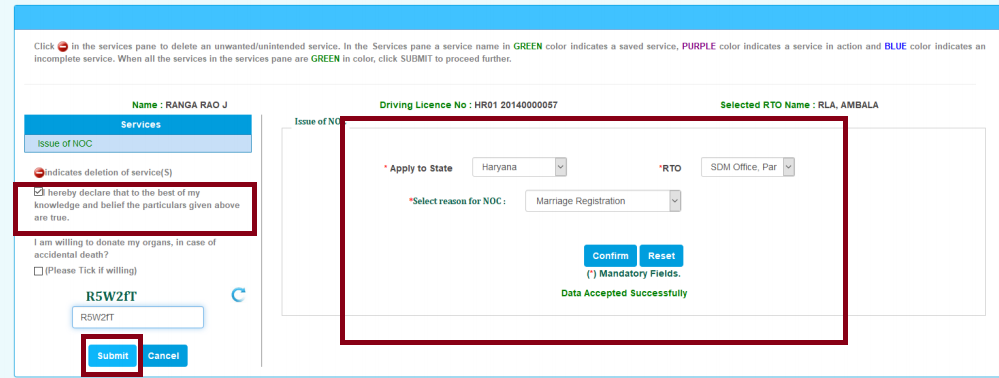Viewport: 999px width, 378px height.
Task: Click the Mandatory Fields note
Action: (x=633, y=273)
